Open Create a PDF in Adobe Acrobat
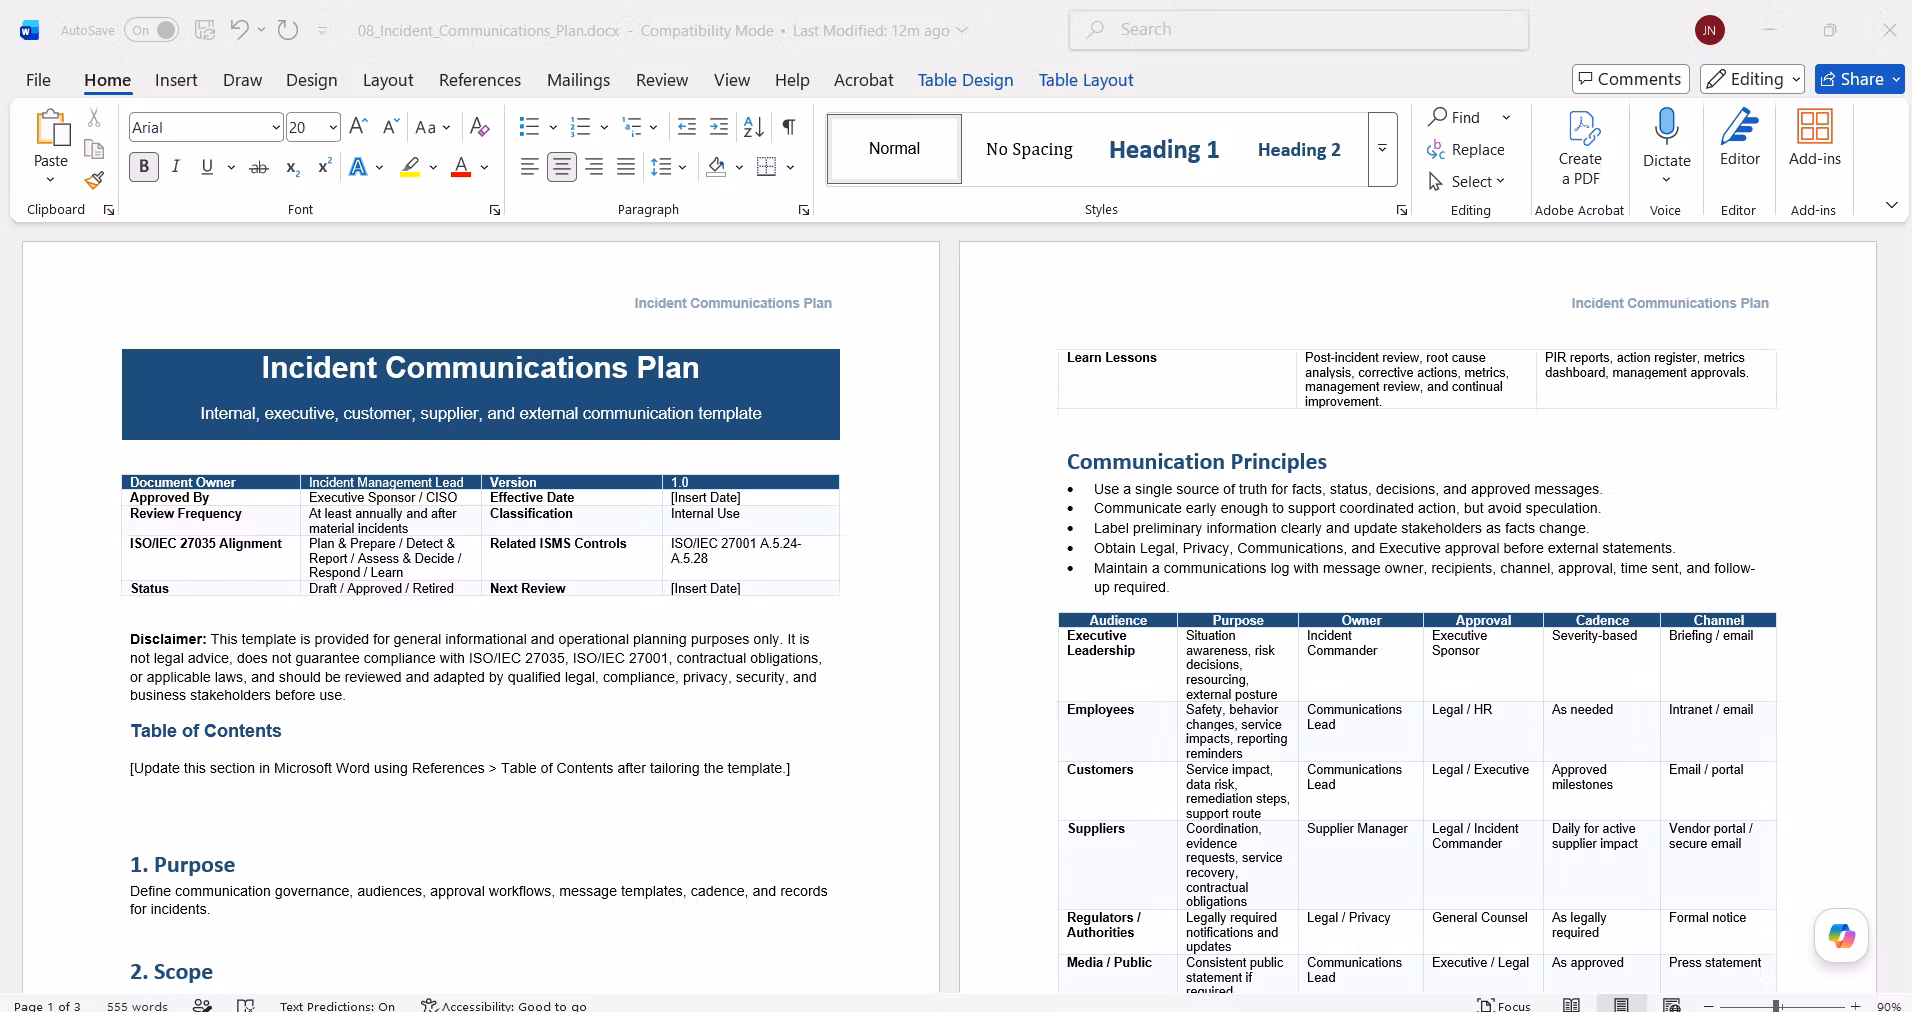1912x1012 pixels. (x=1580, y=149)
